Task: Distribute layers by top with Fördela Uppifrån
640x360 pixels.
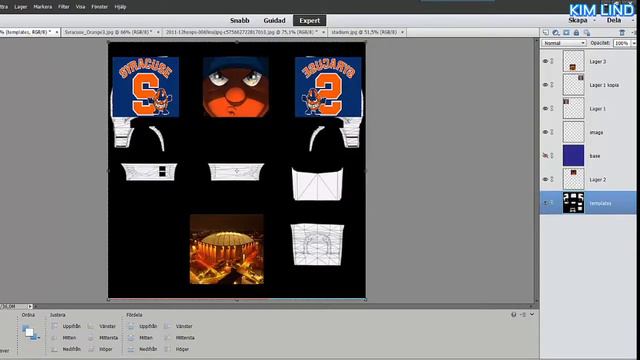Action: [143, 326]
